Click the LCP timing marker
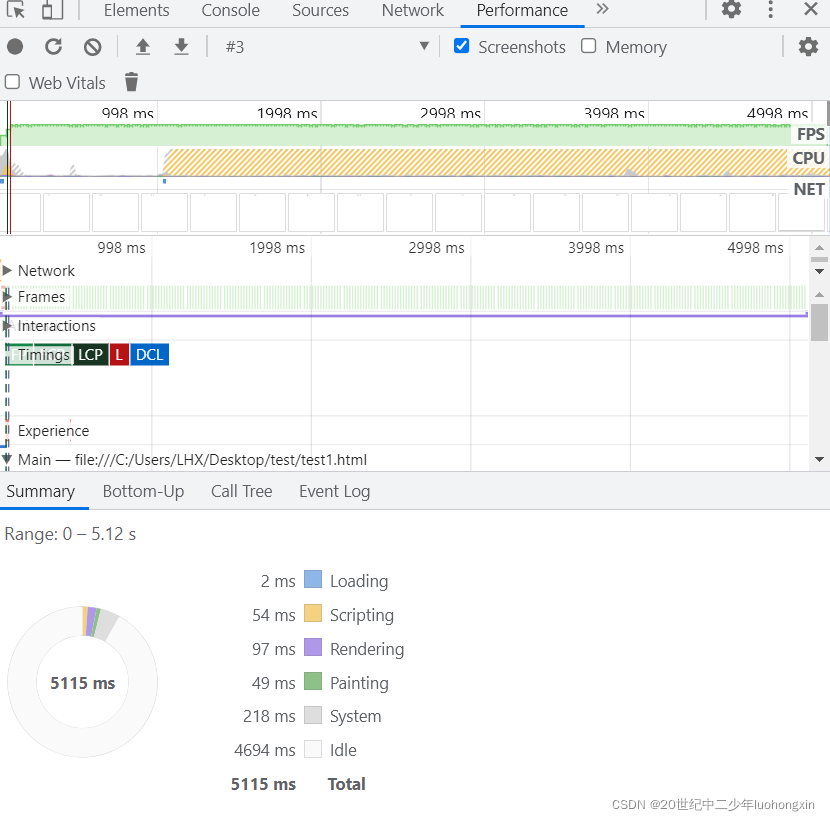 coord(91,355)
